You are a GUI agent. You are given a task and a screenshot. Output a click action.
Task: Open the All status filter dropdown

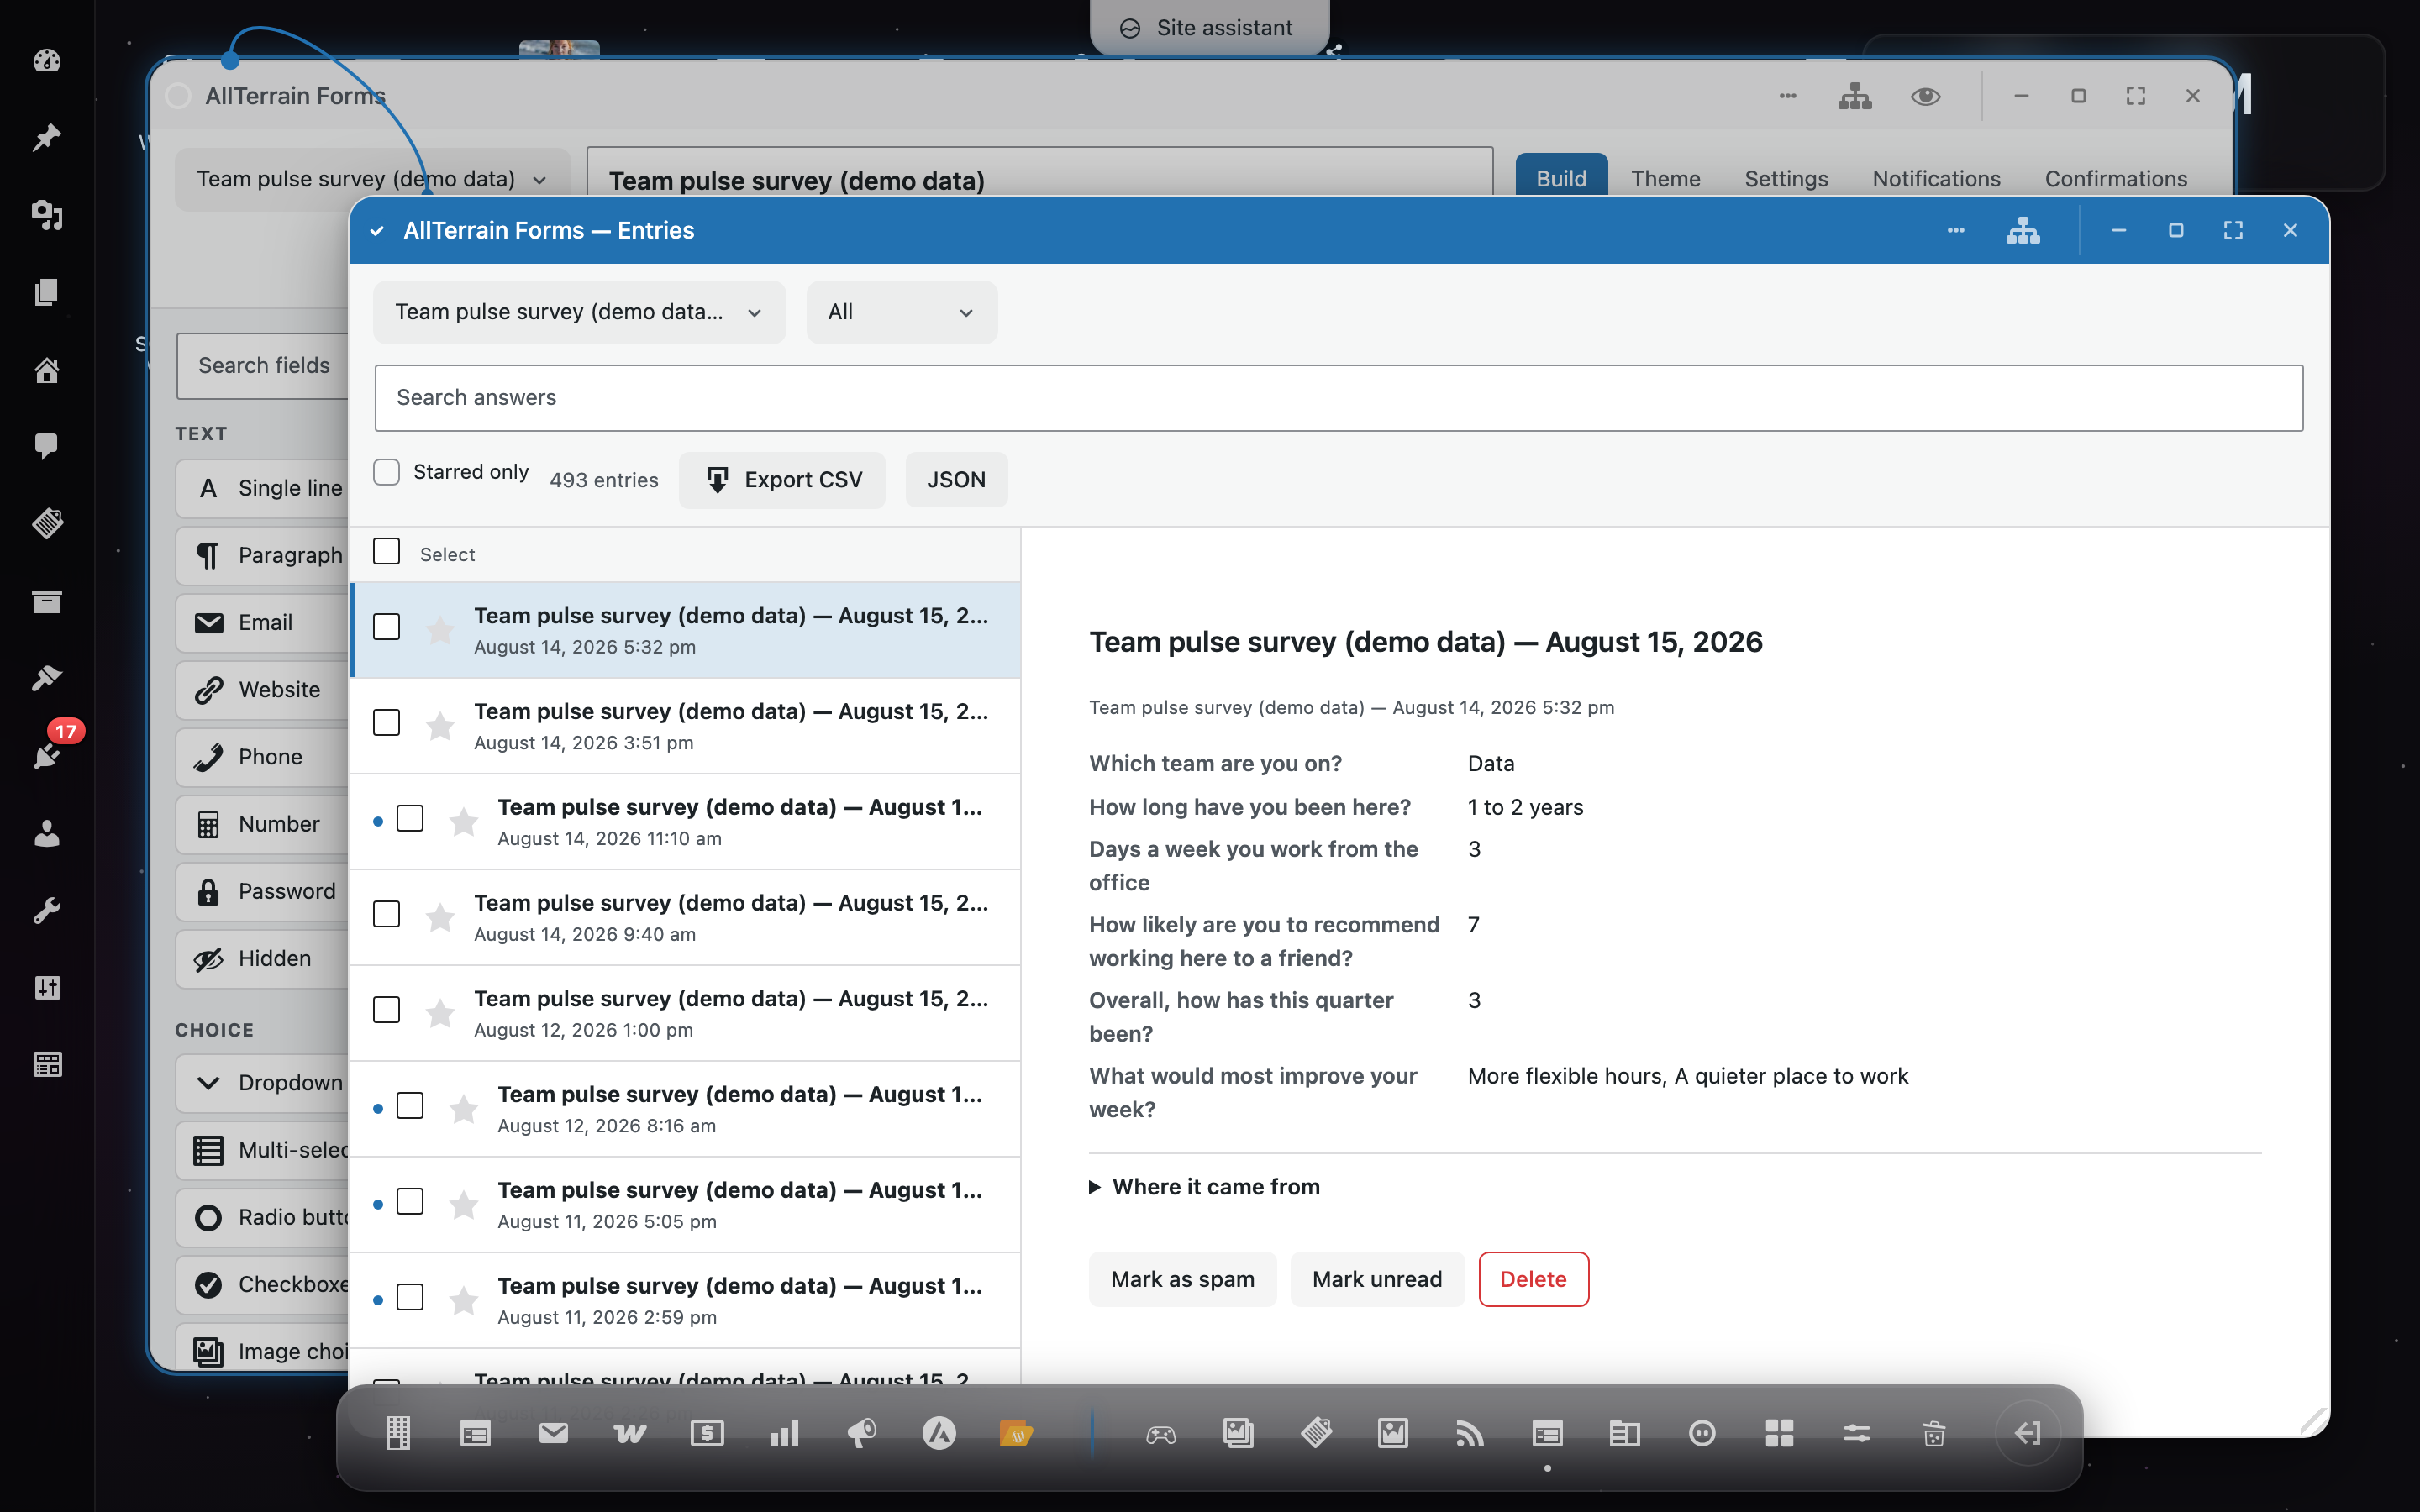coord(901,312)
